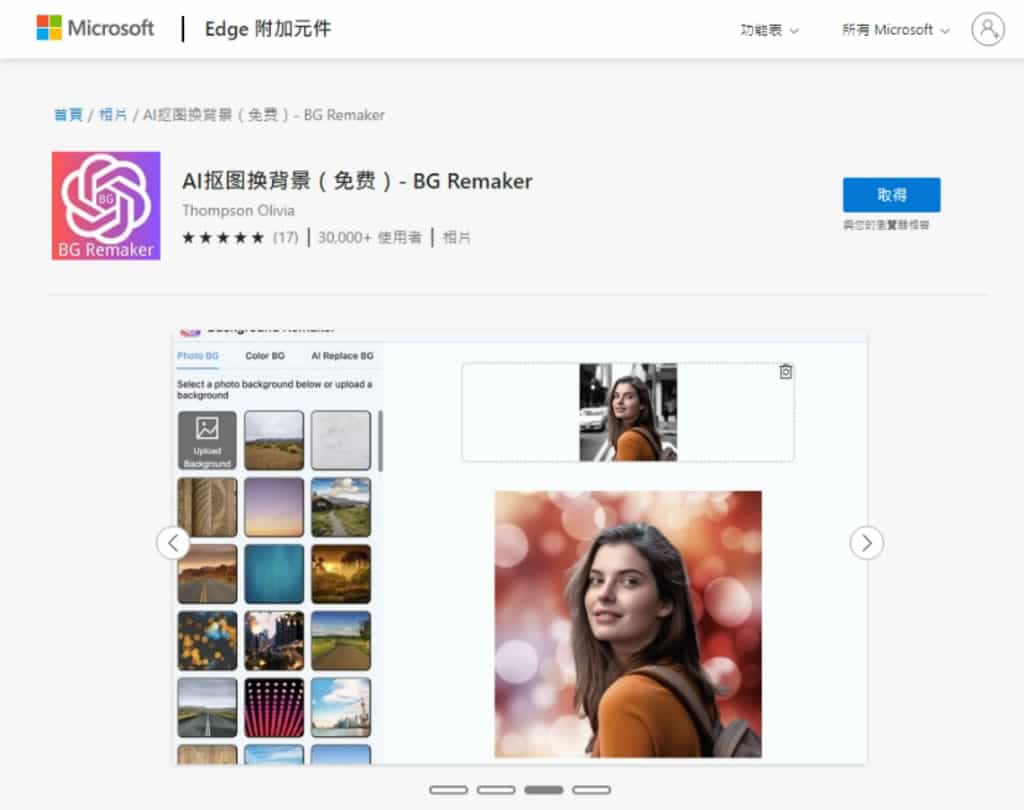This screenshot has height=810, width=1024.
Task: Click the BG Remaker extension logo
Action: [x=106, y=206]
